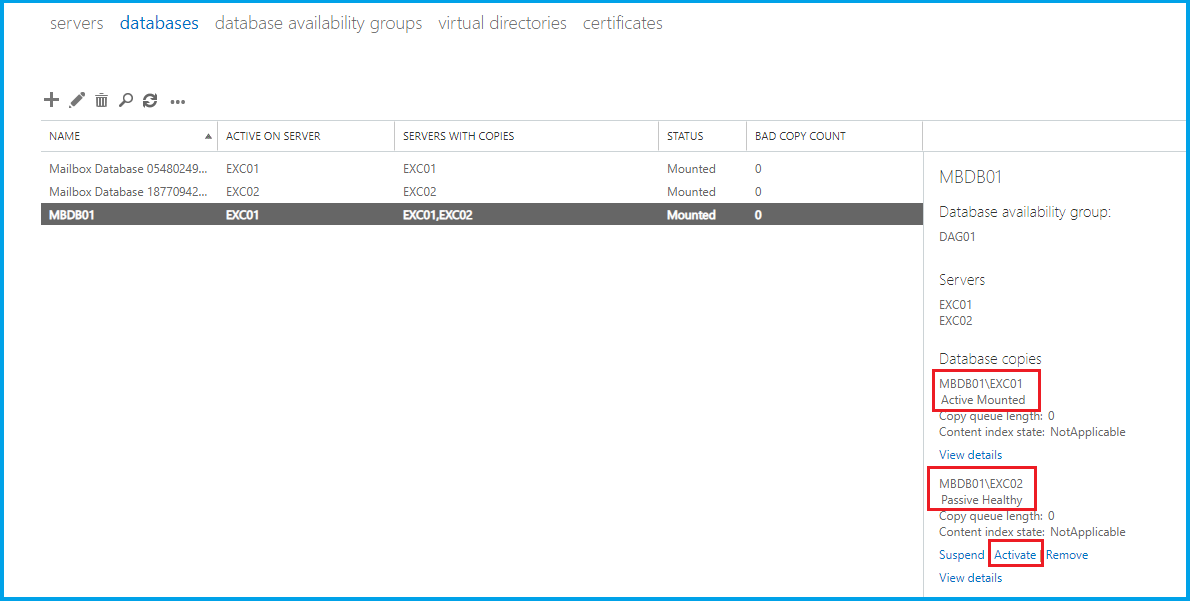Open the more options ellipsis menu
The width and height of the screenshot is (1190, 601).
(x=178, y=101)
